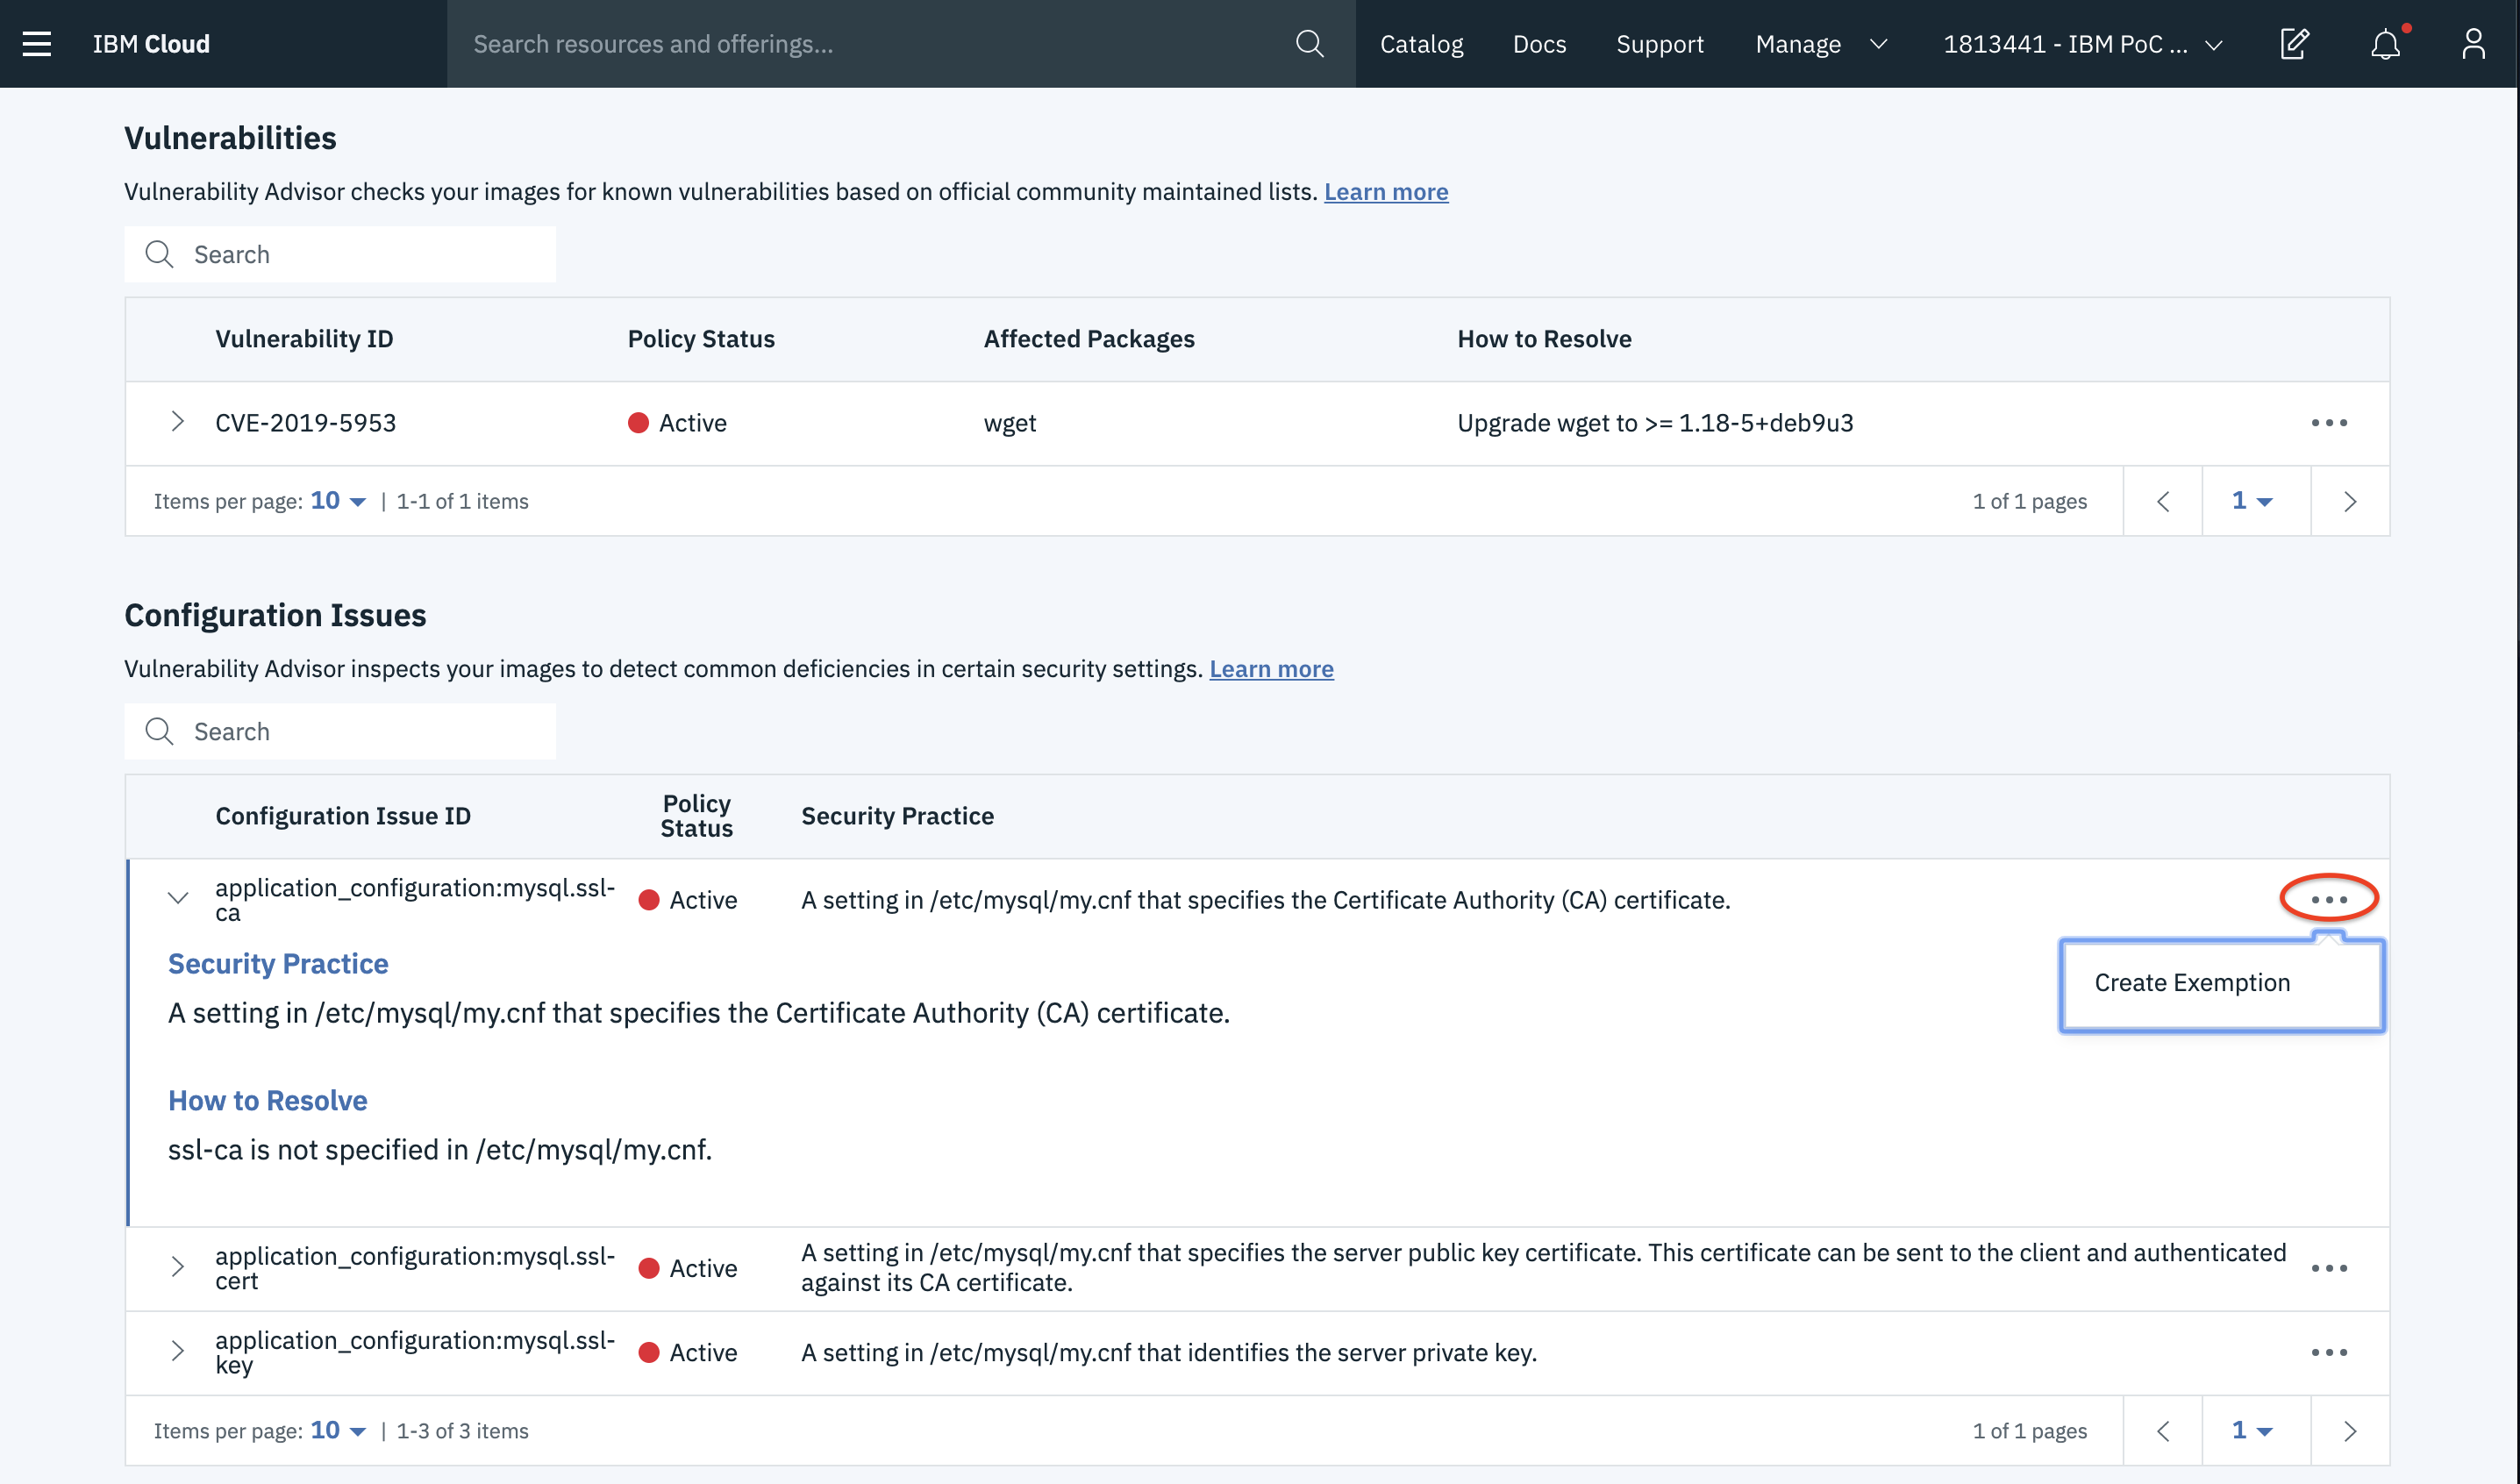The width and height of the screenshot is (2520, 1484).
Task: Click the Vulnerabilities search field
Action: coord(340,254)
